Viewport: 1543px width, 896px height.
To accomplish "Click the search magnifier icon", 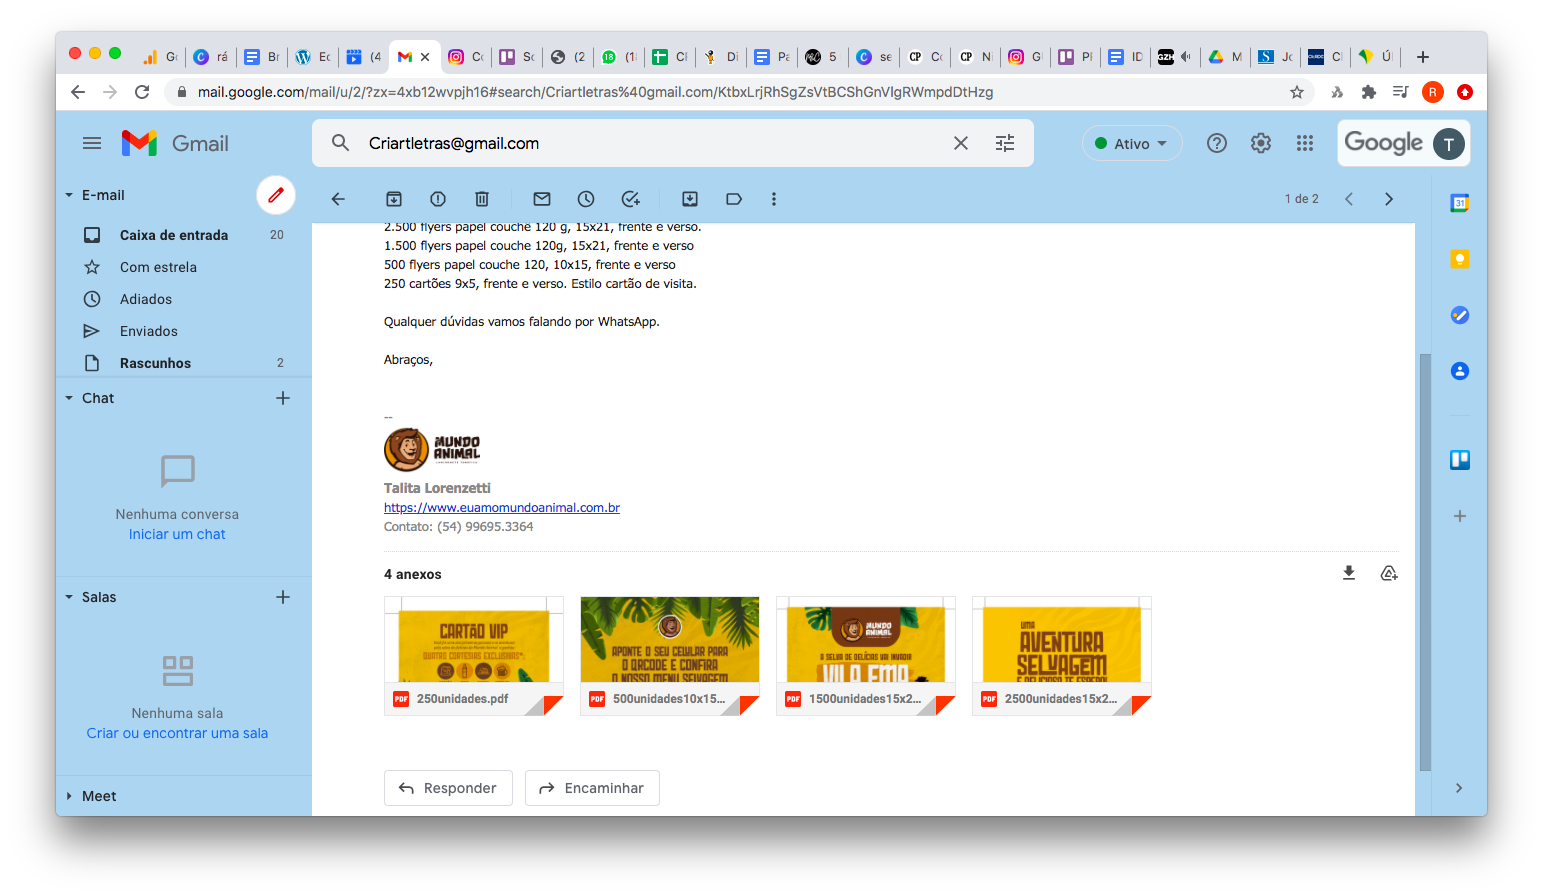I will [341, 143].
